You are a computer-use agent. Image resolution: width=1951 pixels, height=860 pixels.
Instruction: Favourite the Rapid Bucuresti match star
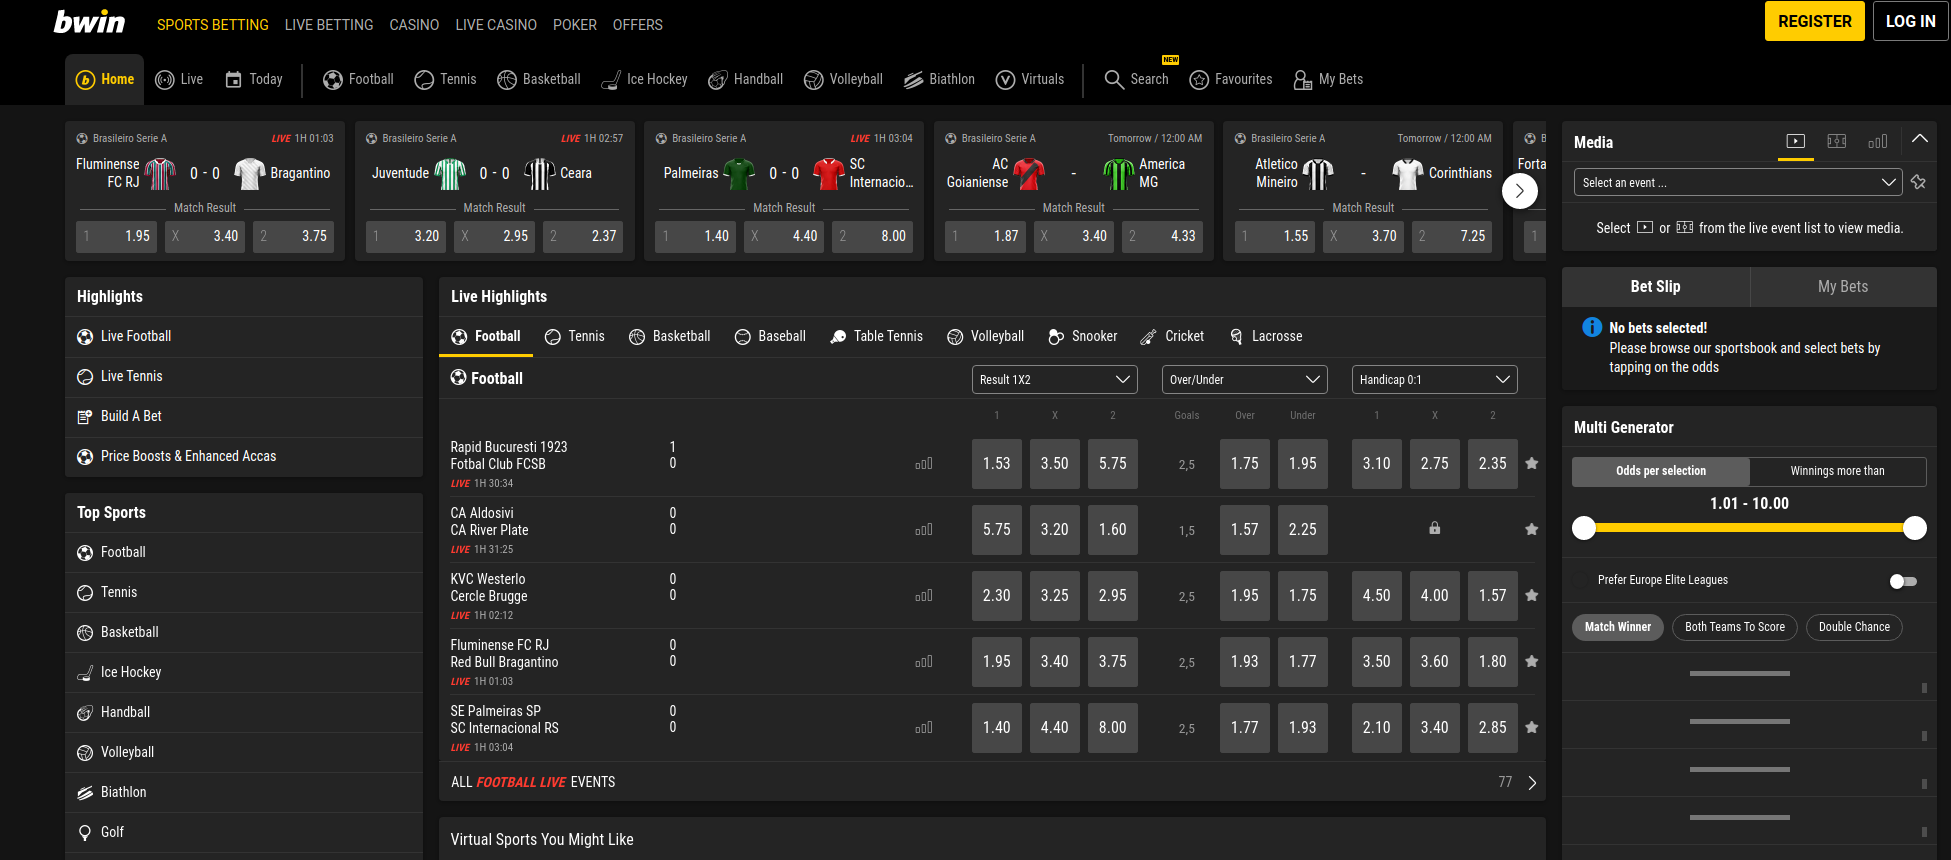point(1531,463)
